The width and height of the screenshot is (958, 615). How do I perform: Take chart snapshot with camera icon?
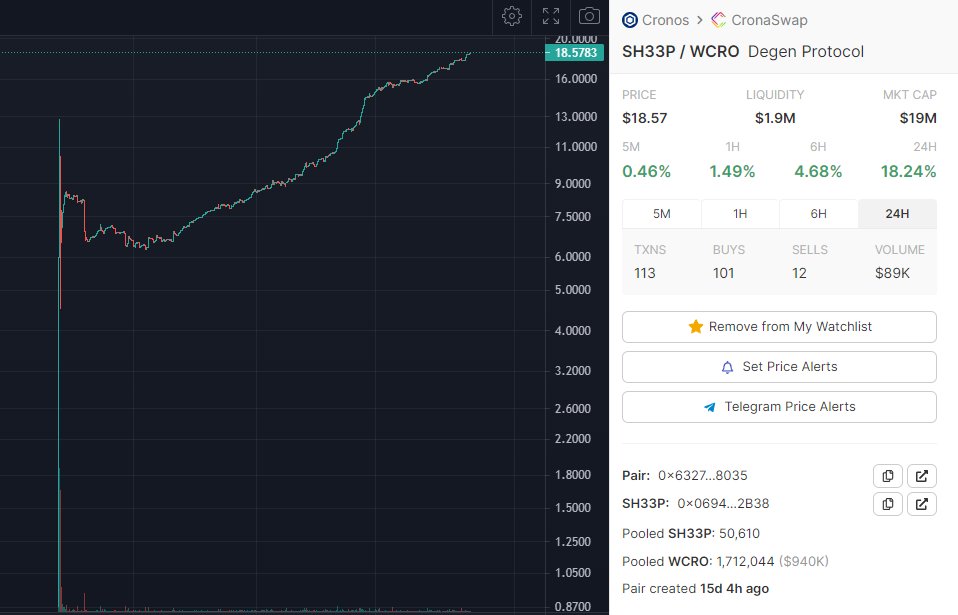pos(589,16)
